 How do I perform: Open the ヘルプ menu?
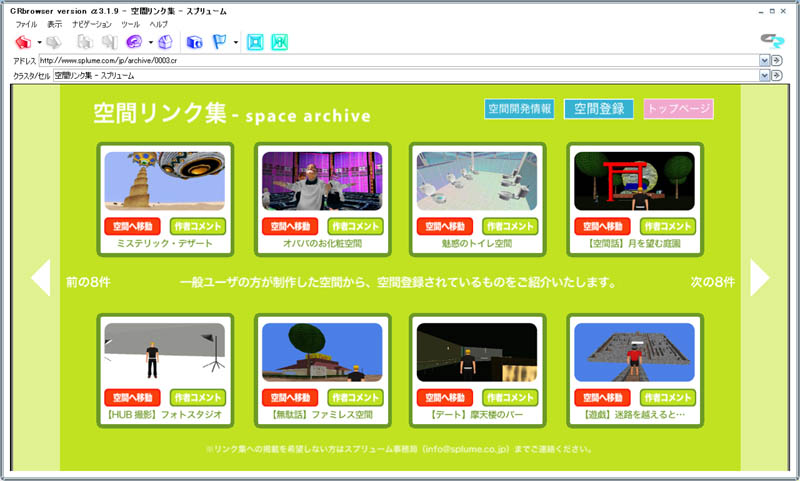tap(159, 24)
